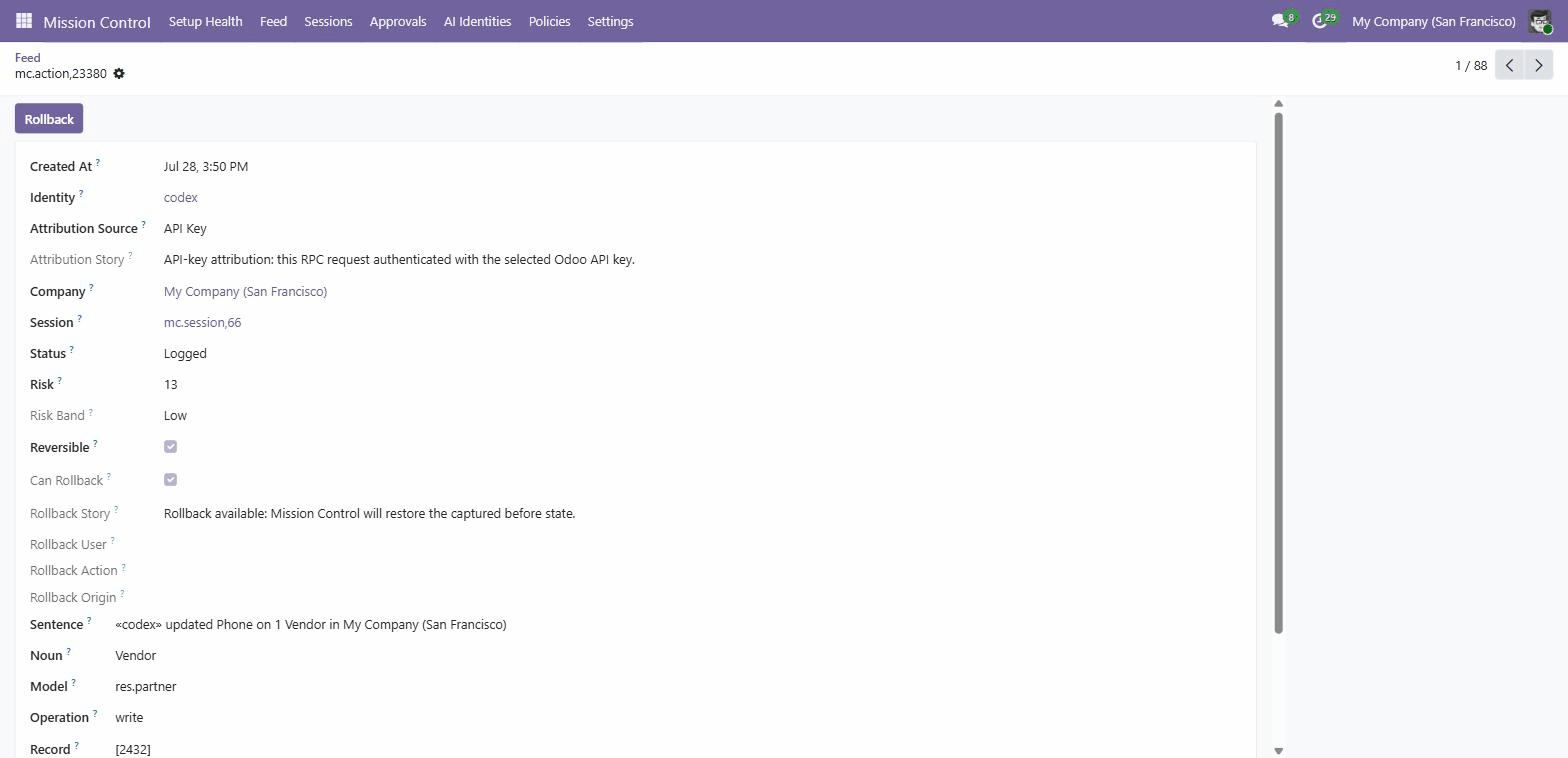
Task: Open the apps grid menu icon
Action: coord(24,21)
